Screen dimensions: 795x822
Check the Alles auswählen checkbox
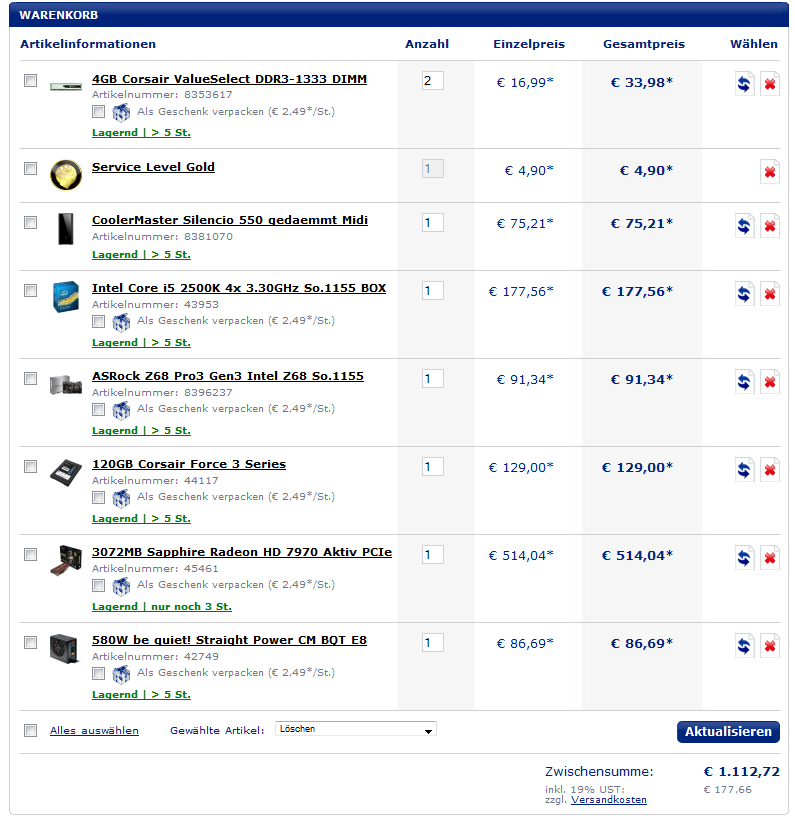click(30, 730)
